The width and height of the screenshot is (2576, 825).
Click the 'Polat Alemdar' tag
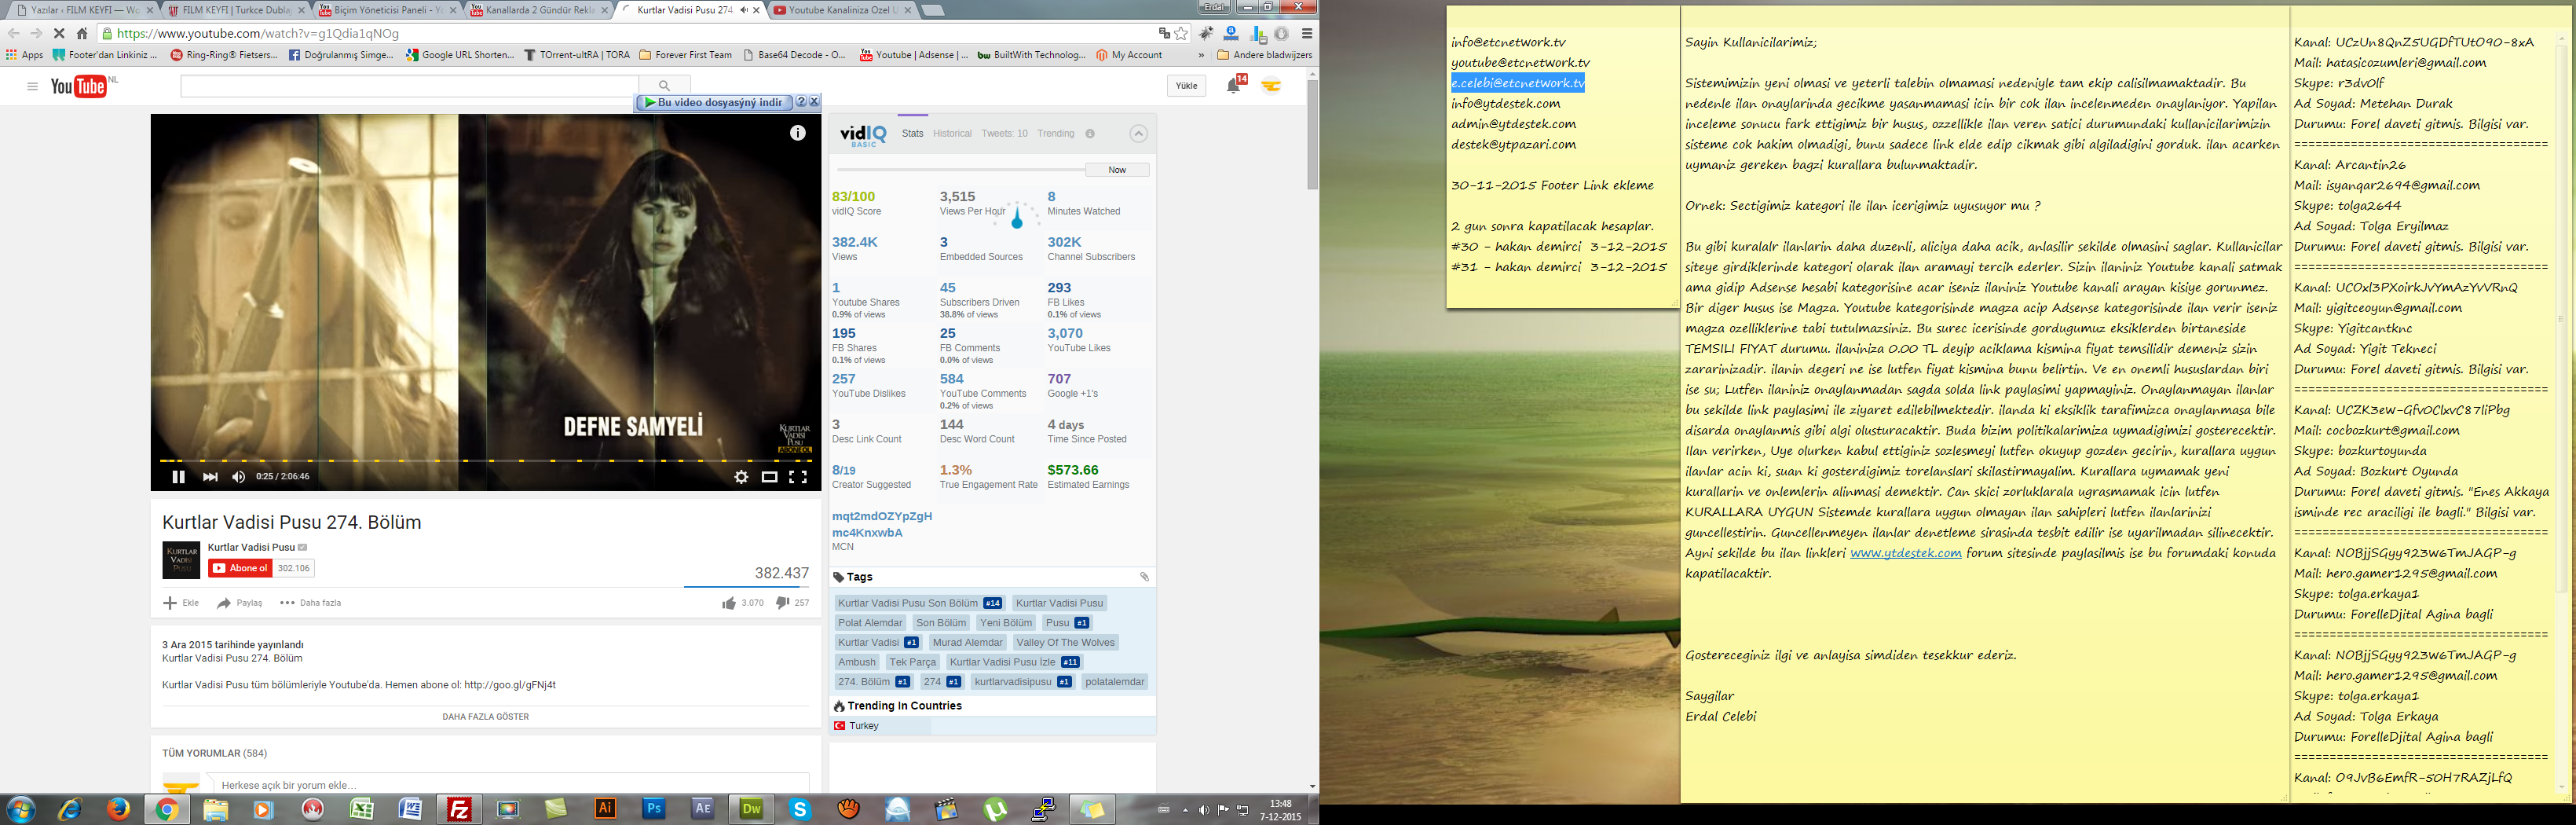870,623
